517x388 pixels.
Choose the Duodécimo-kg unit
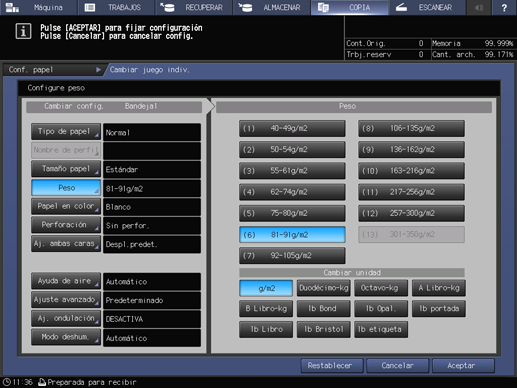[x=324, y=288]
